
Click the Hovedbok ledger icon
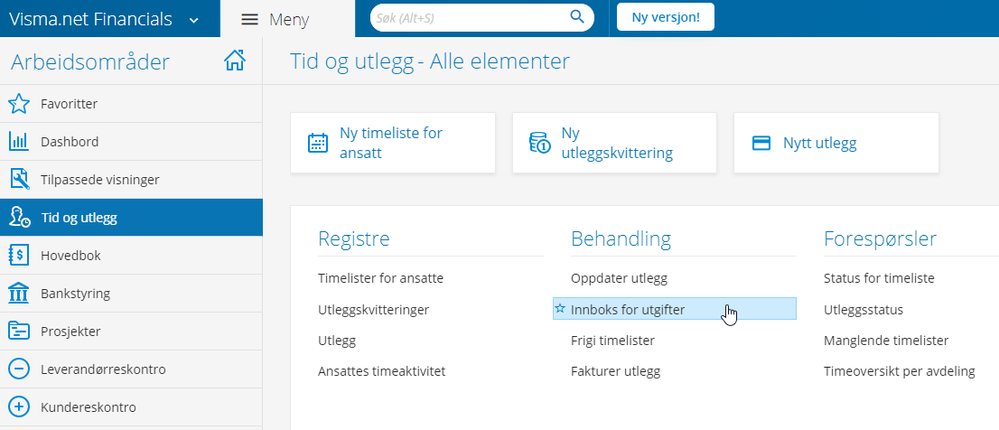[x=18, y=256]
